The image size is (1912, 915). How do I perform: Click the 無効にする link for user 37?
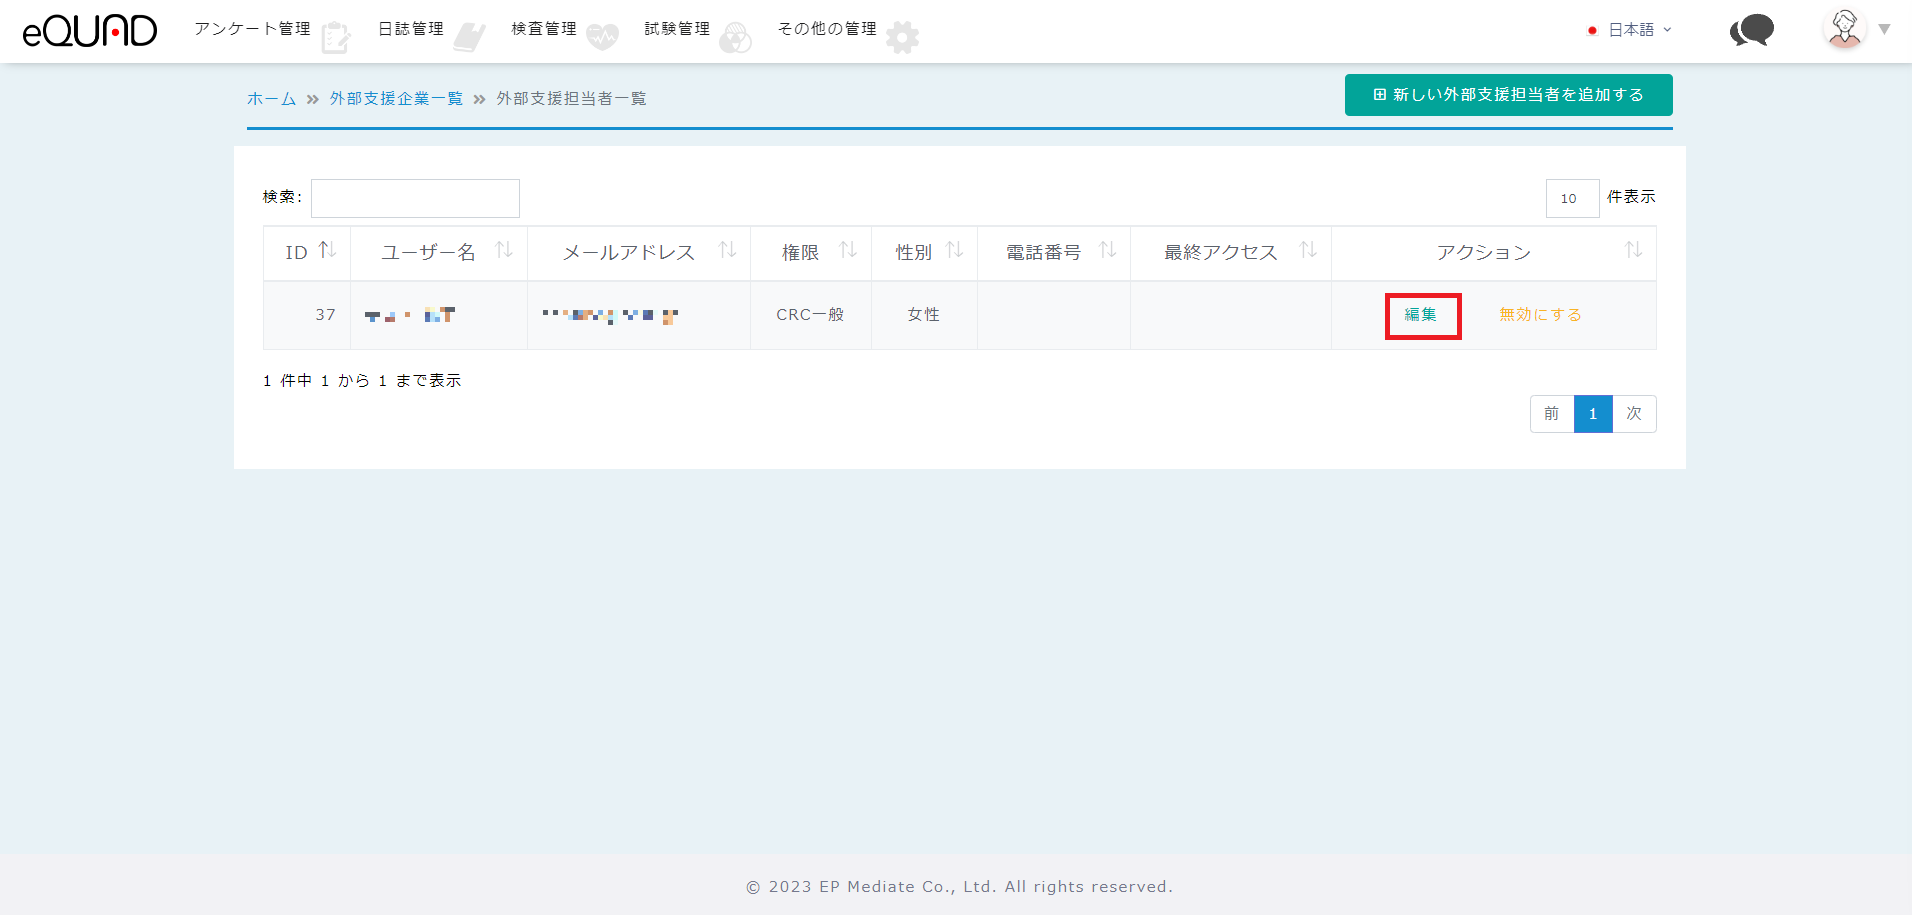[x=1540, y=315]
